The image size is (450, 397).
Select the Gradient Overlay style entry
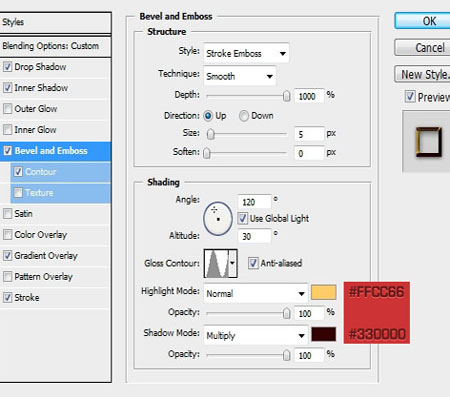(46, 256)
